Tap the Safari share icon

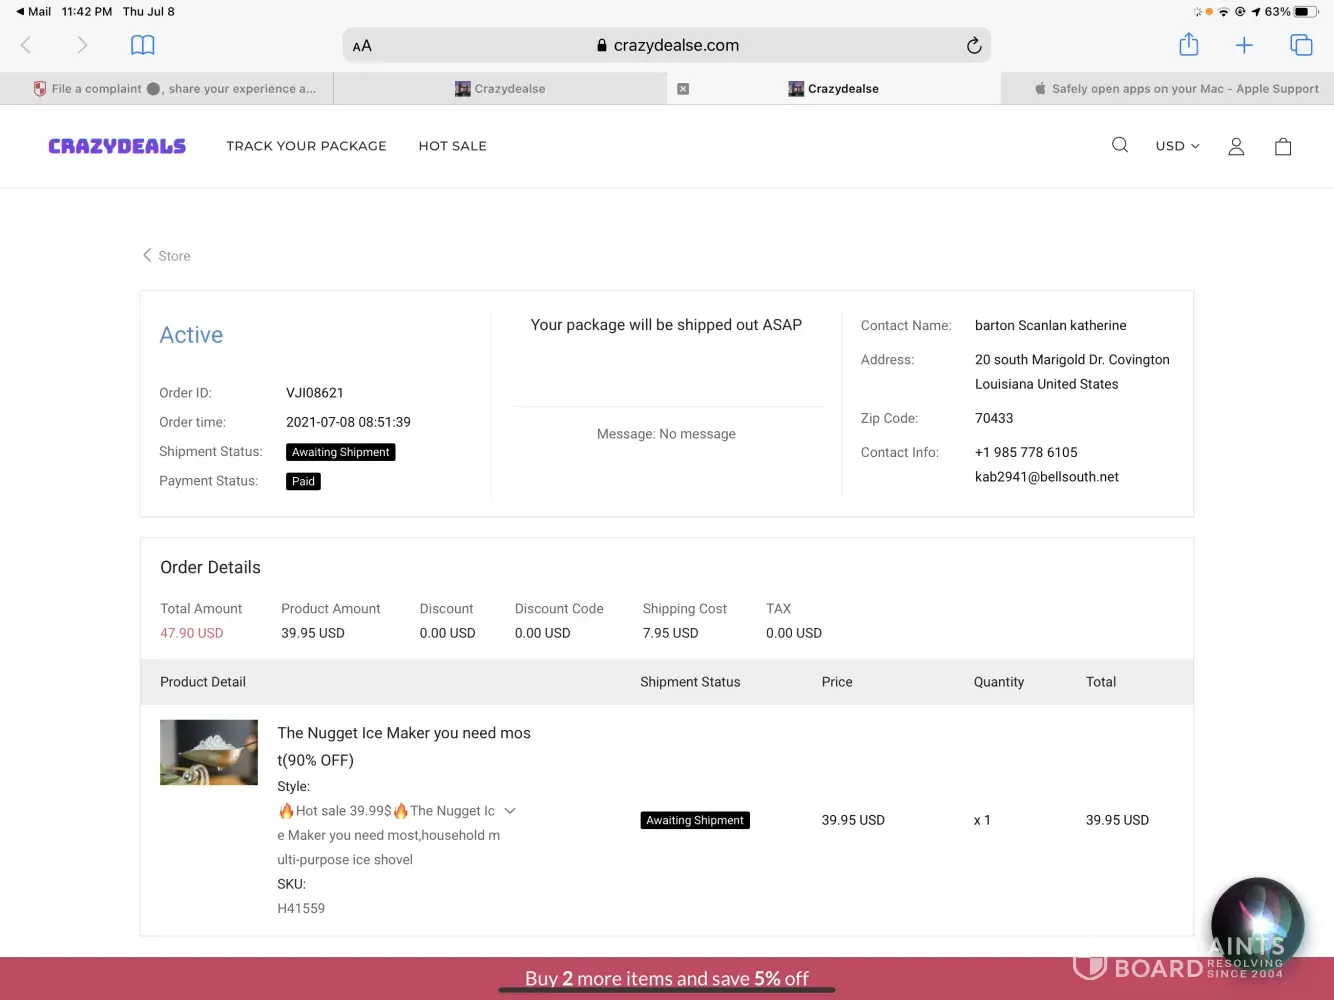[x=1188, y=45]
